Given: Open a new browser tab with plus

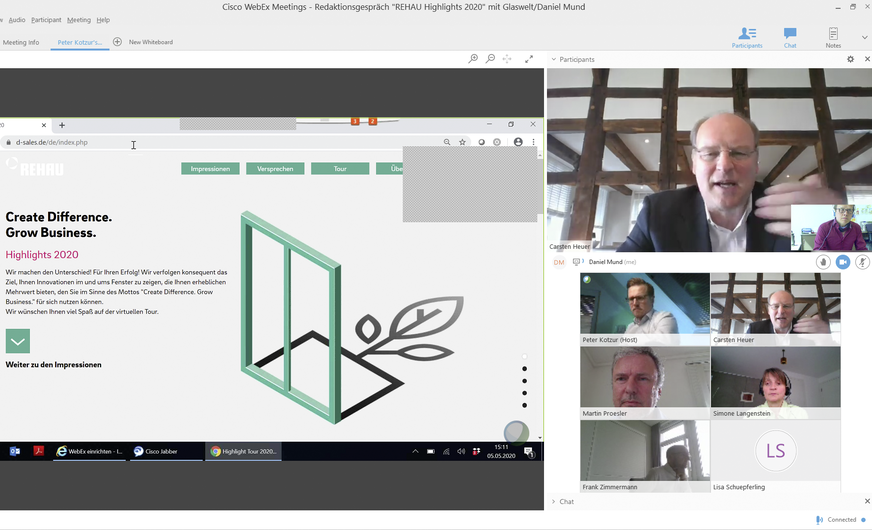Looking at the screenshot, I should pos(62,125).
